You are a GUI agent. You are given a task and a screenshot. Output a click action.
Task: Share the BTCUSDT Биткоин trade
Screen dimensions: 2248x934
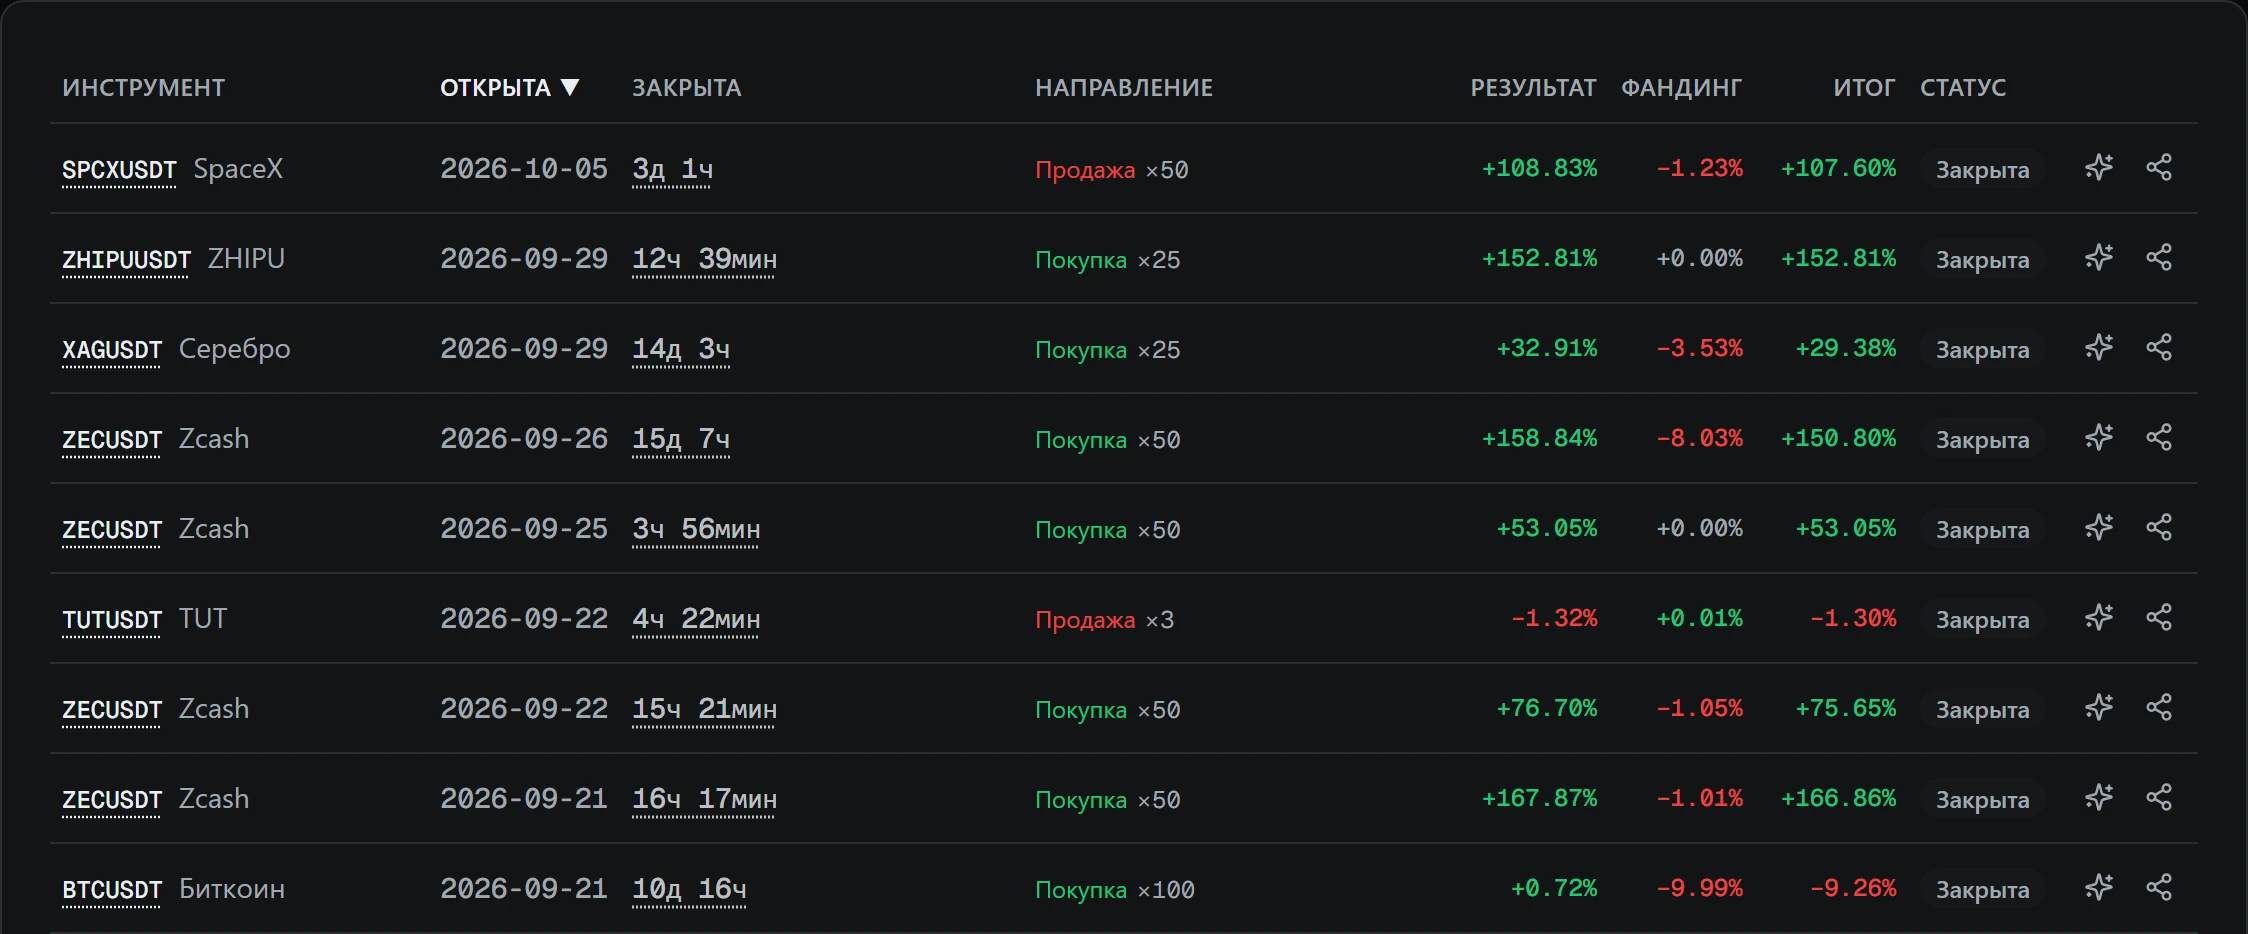tap(2159, 888)
